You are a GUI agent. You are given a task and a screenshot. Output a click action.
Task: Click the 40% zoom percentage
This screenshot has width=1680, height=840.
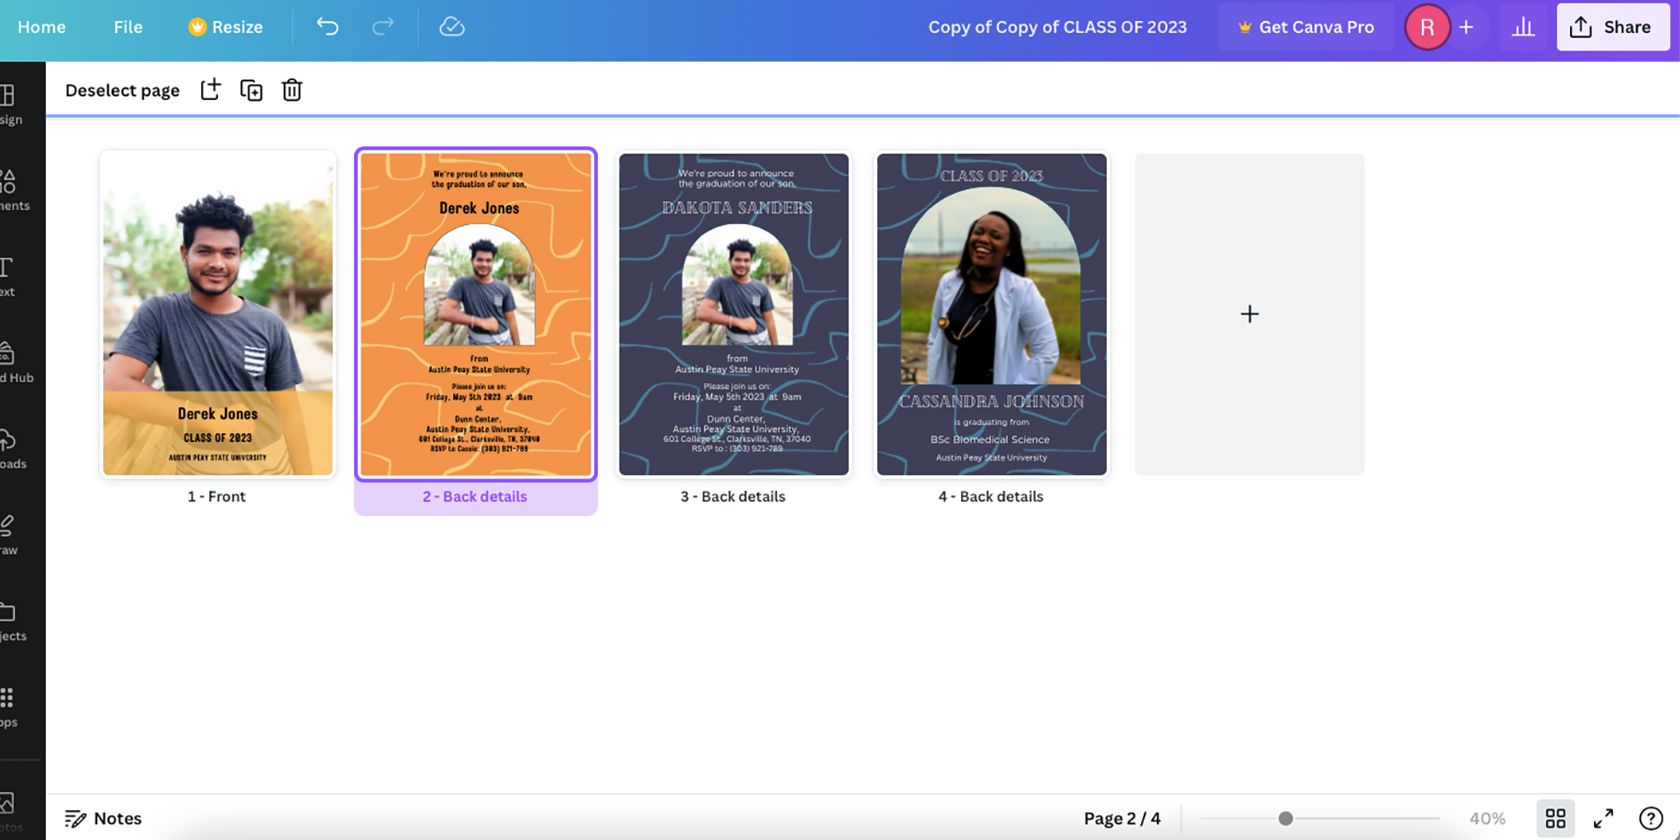[1487, 818]
